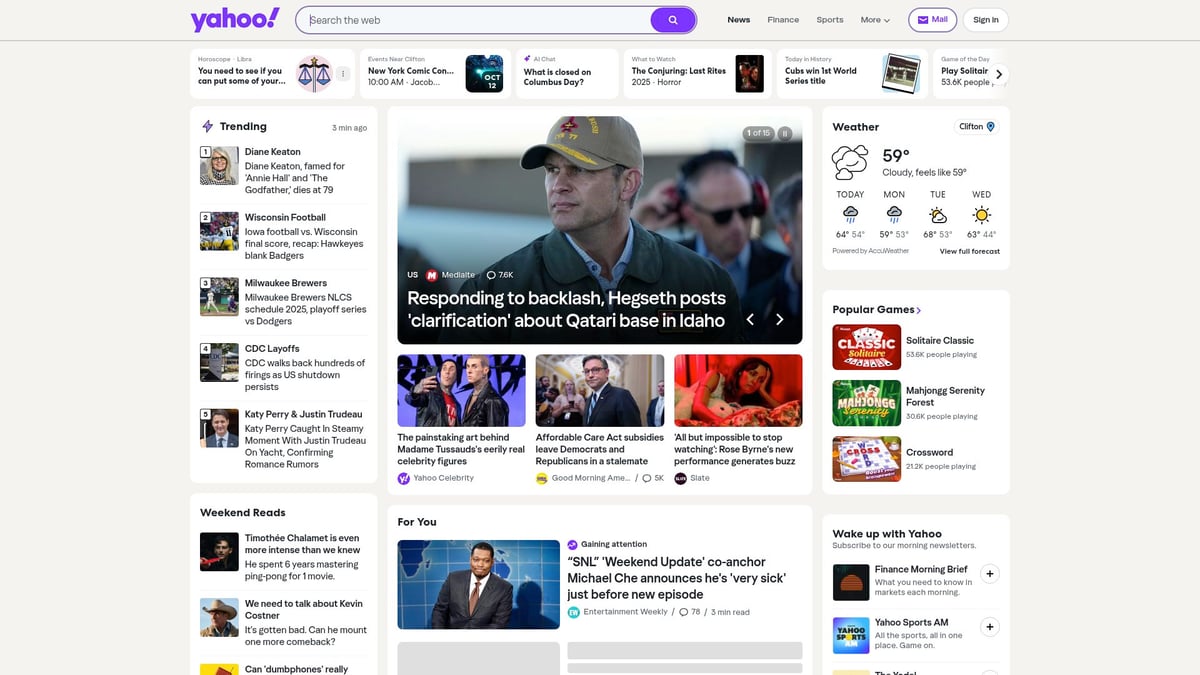The image size is (1200, 675).
Task: Select the MON rain forecast icon
Action: click(x=894, y=214)
